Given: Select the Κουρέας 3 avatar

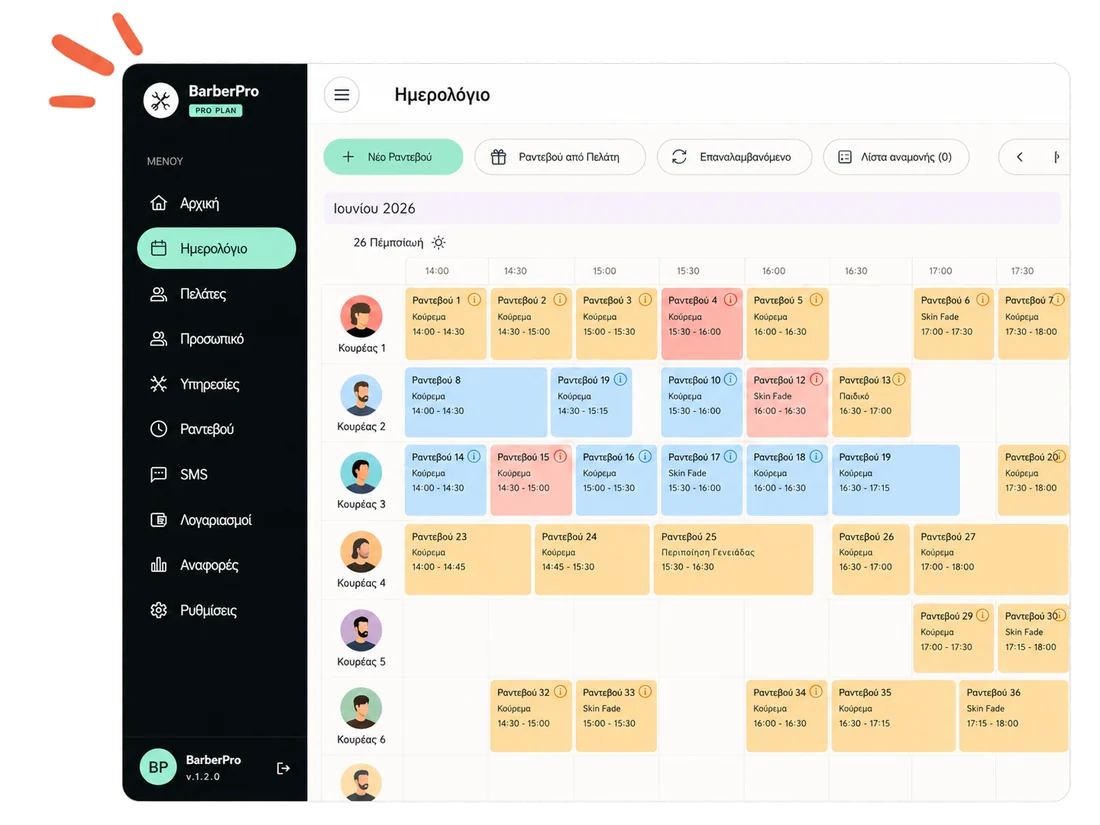Looking at the screenshot, I should (x=361, y=473).
